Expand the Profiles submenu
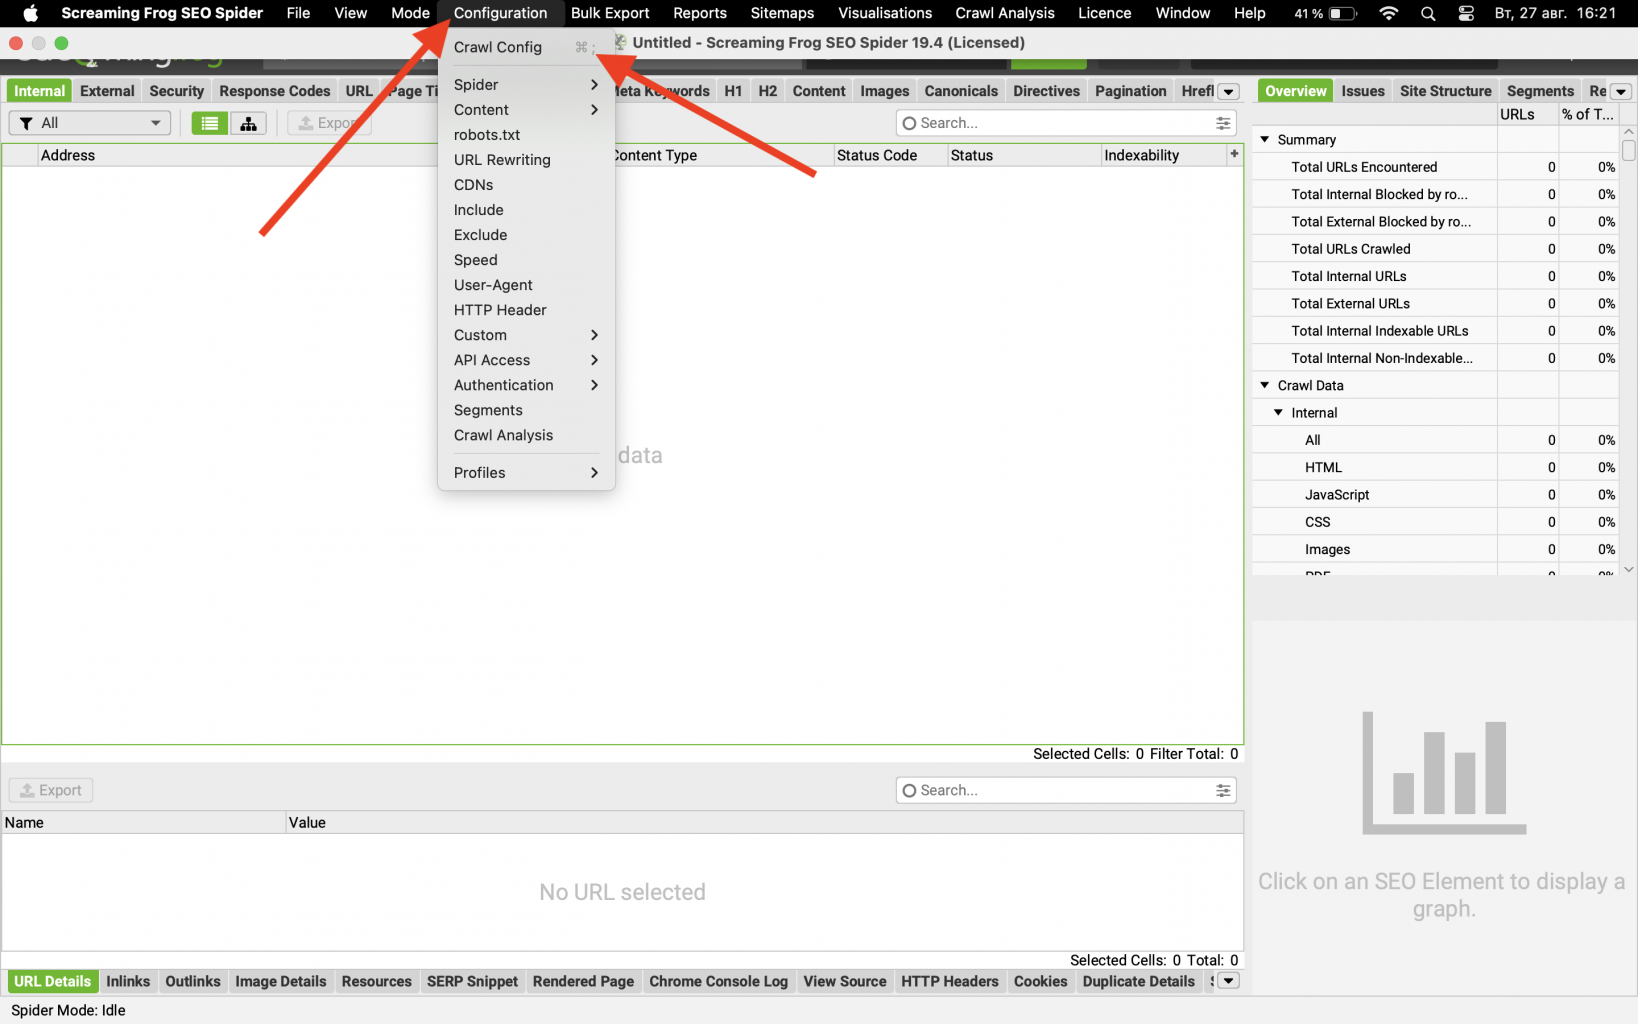Viewport: 1638px width, 1024px height. tap(526, 473)
